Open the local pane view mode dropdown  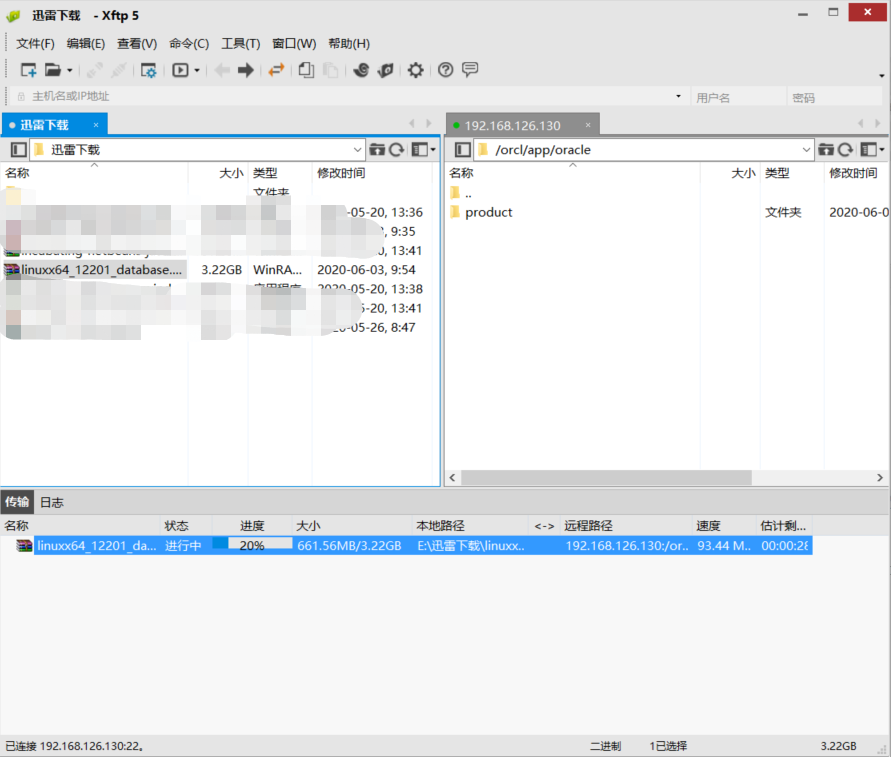[x=424, y=150]
